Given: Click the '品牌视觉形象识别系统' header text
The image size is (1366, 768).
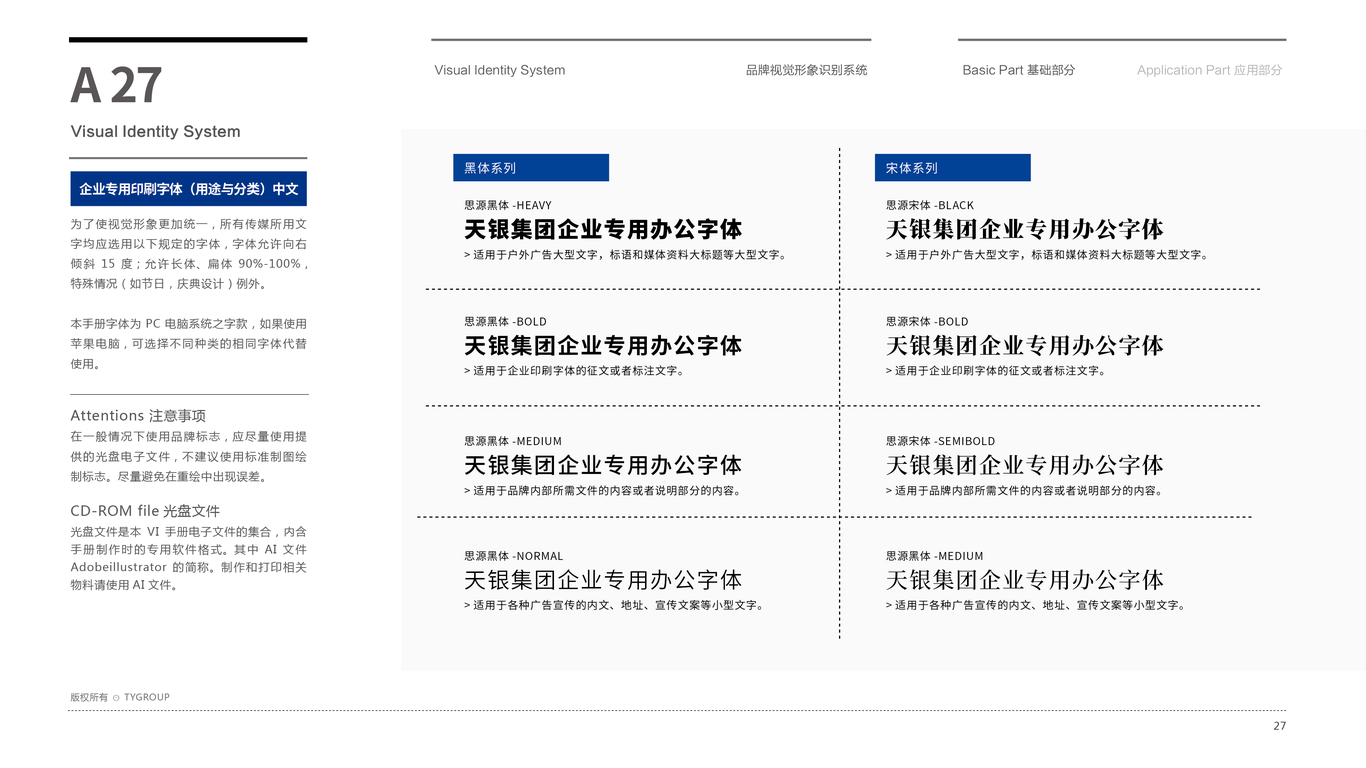Looking at the screenshot, I should [806, 70].
